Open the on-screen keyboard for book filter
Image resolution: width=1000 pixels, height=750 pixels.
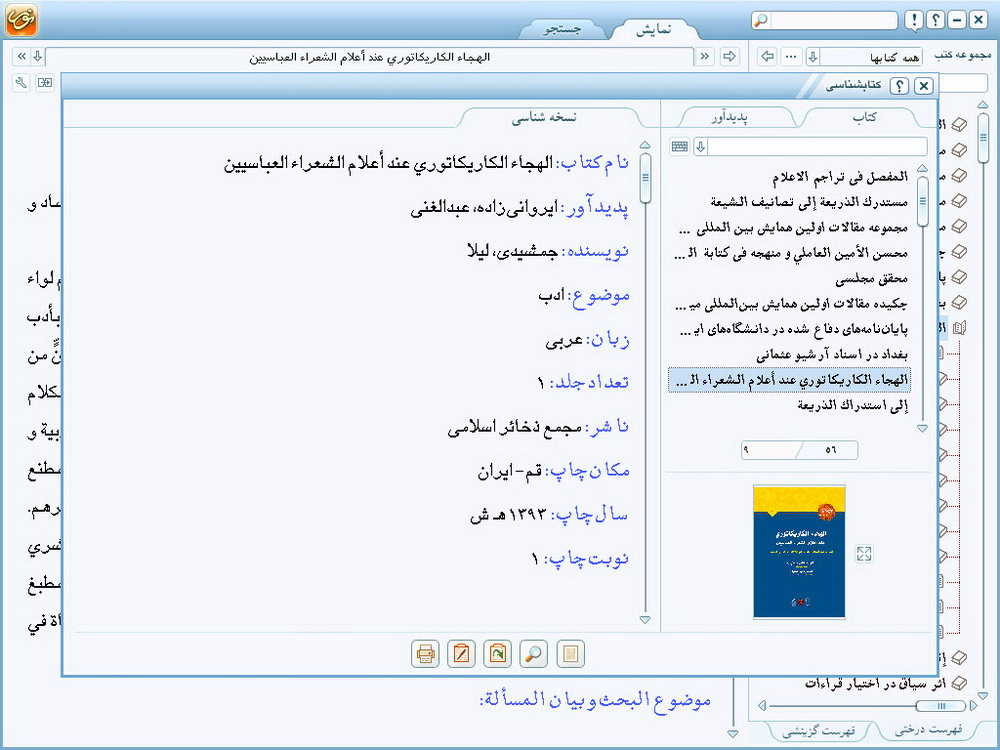click(680, 147)
